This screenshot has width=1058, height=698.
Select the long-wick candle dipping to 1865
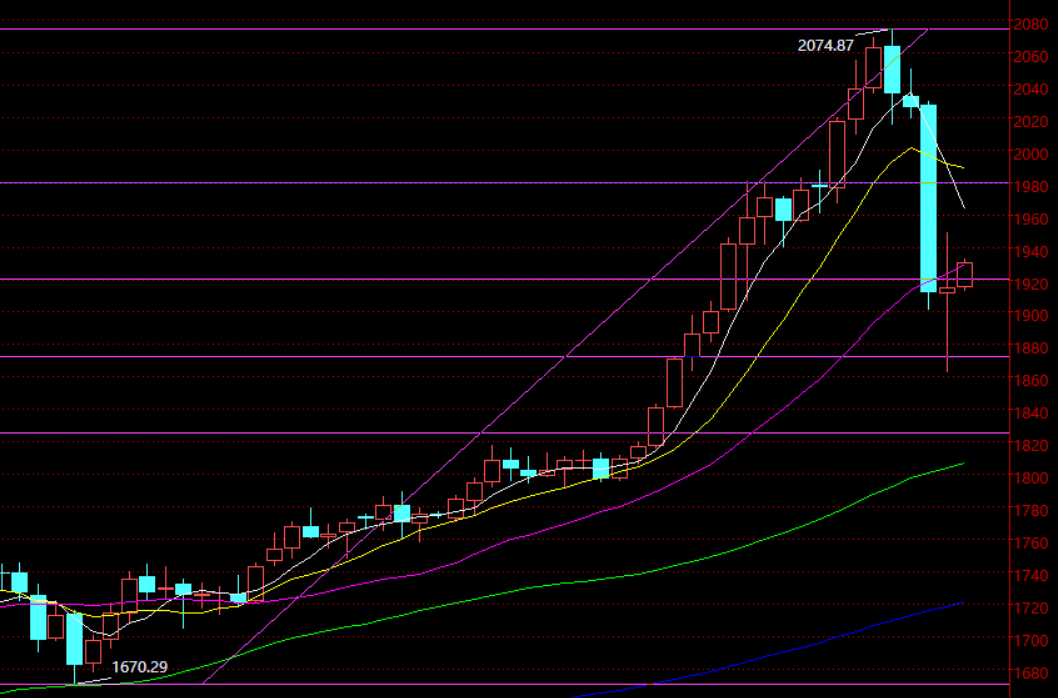click(x=947, y=290)
